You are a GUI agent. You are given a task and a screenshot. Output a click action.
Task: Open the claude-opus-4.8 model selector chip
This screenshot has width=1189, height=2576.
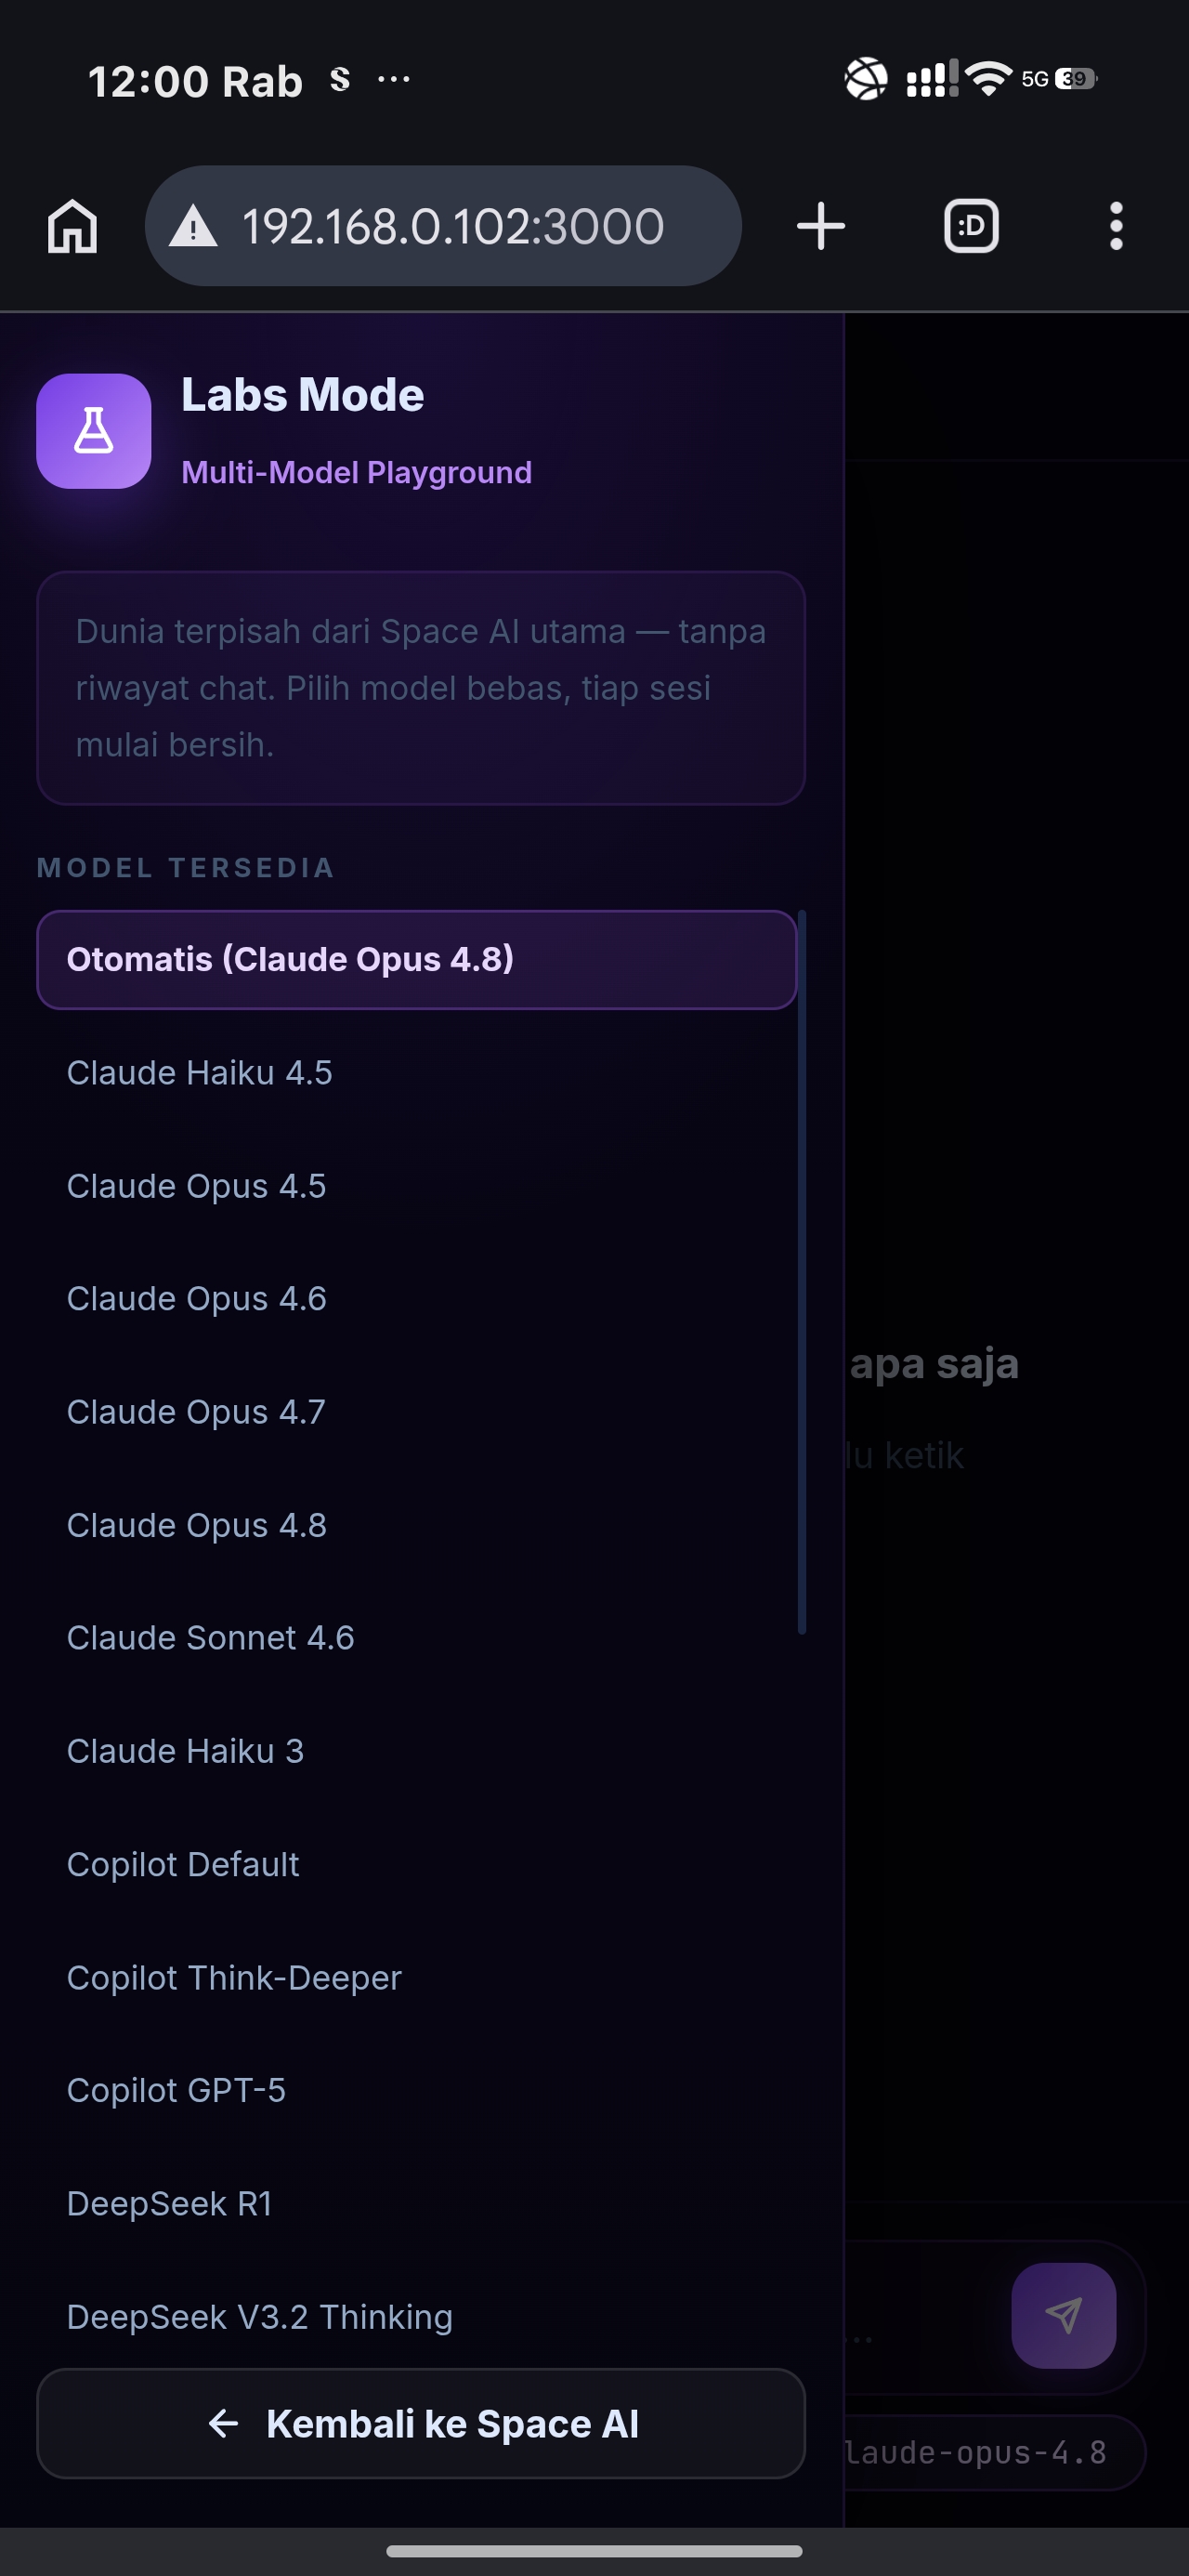(x=993, y=2453)
